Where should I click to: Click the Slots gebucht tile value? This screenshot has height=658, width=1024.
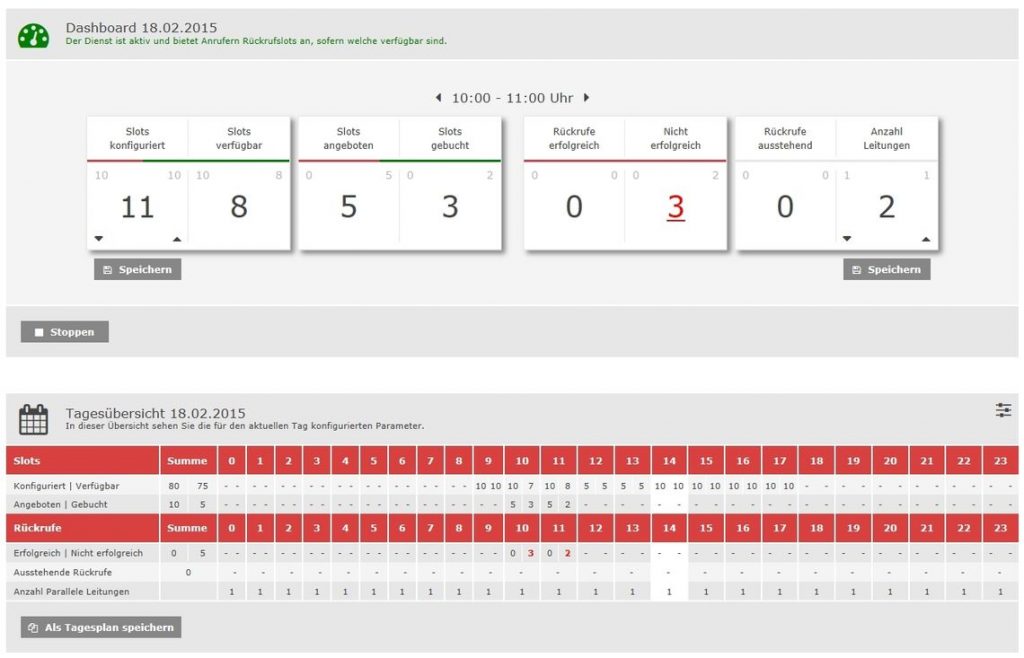450,207
